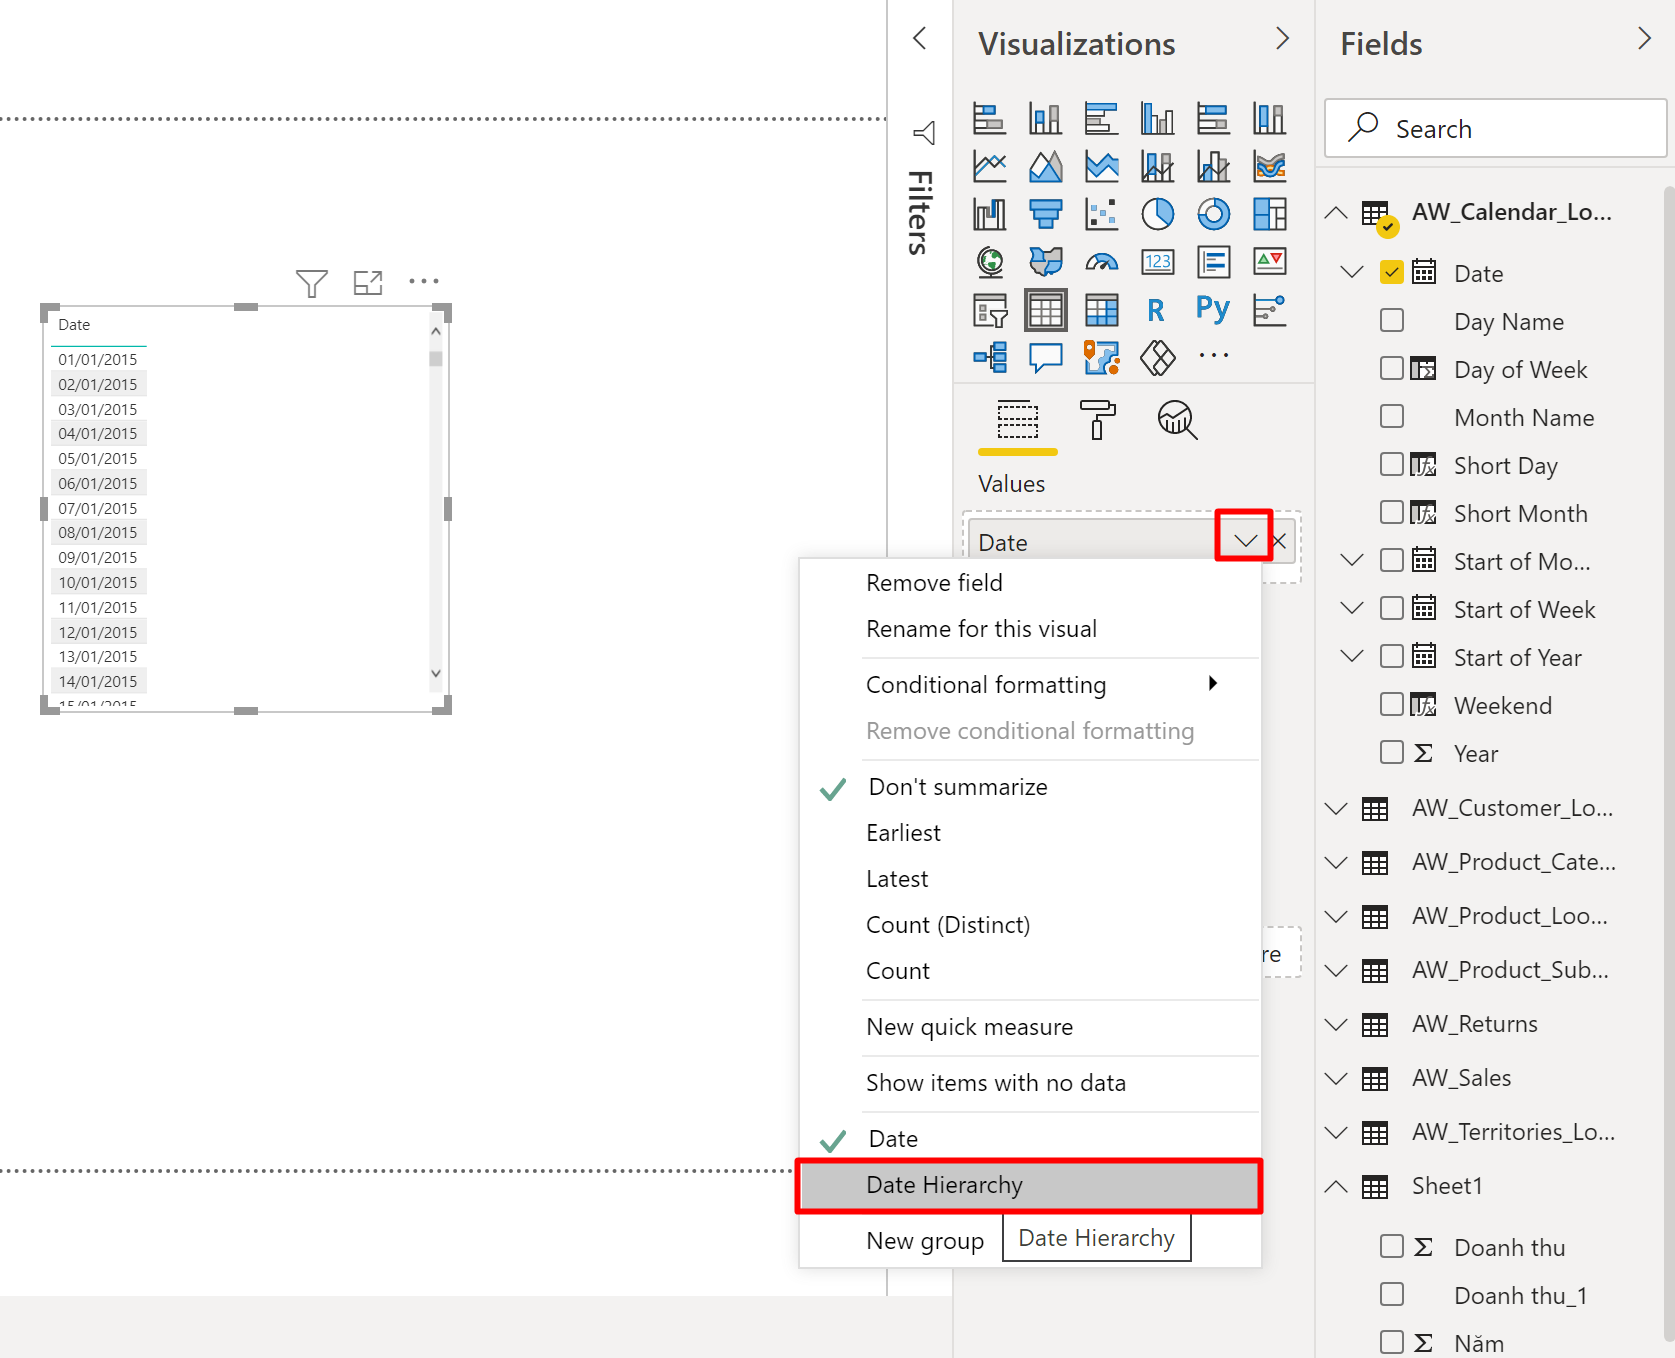This screenshot has height=1358, width=1675.
Task: Select the Python visual
Action: pyautogui.click(x=1213, y=309)
